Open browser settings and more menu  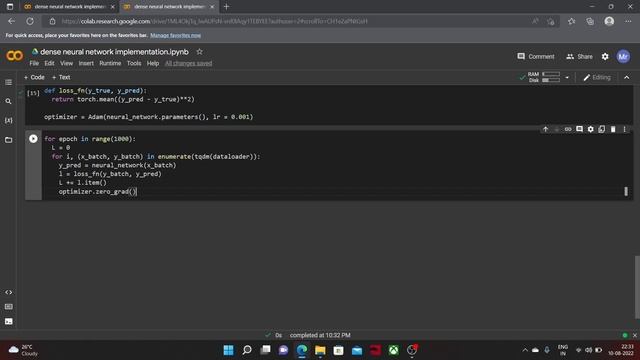tap(628, 21)
